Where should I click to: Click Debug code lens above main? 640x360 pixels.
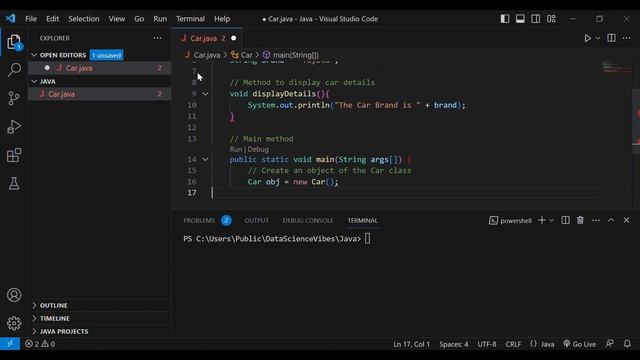pos(258,149)
